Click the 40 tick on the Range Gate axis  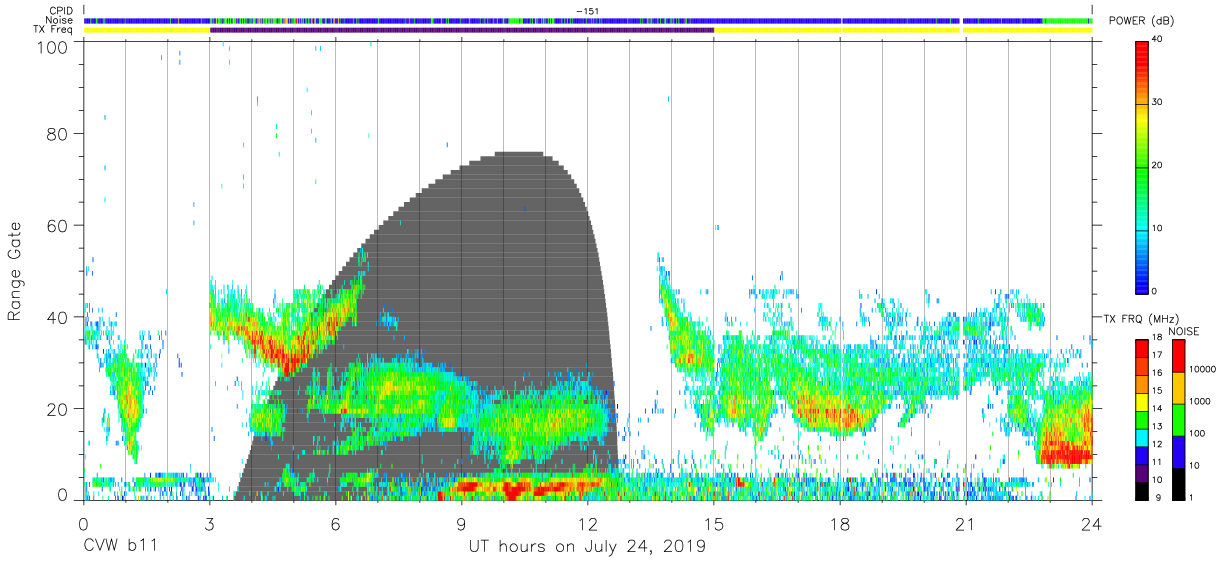coord(59,317)
